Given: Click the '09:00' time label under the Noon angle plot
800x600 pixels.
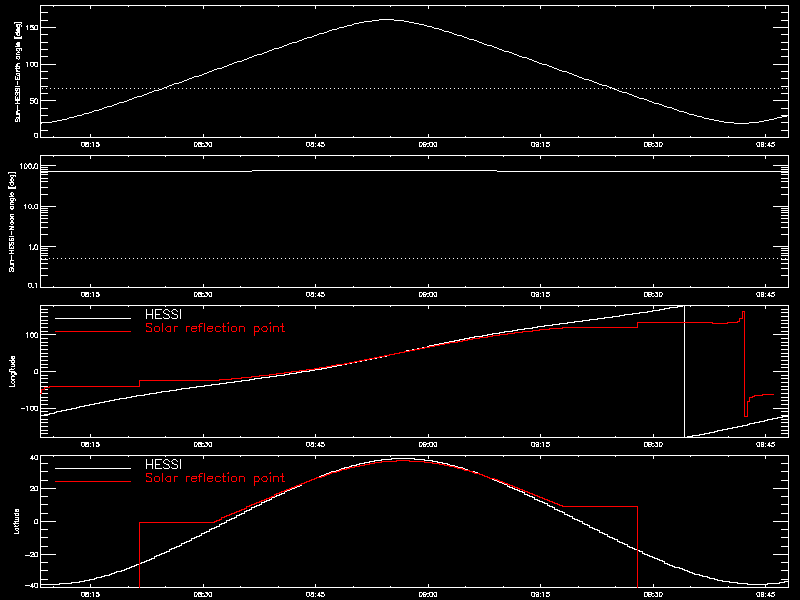Looking at the screenshot, I should (x=428, y=294).
